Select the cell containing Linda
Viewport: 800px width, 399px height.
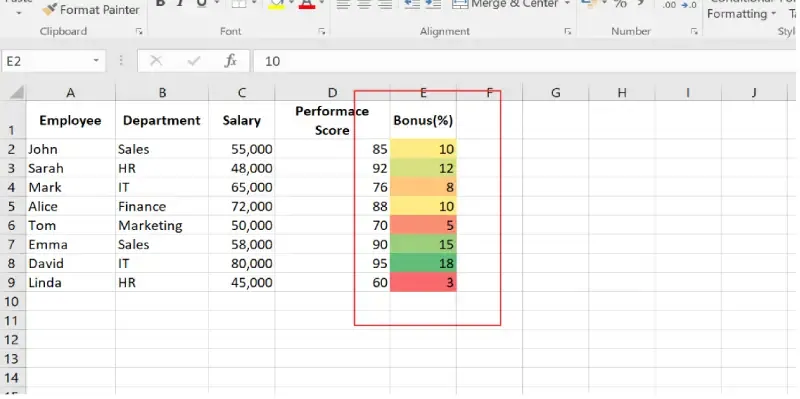(70, 283)
